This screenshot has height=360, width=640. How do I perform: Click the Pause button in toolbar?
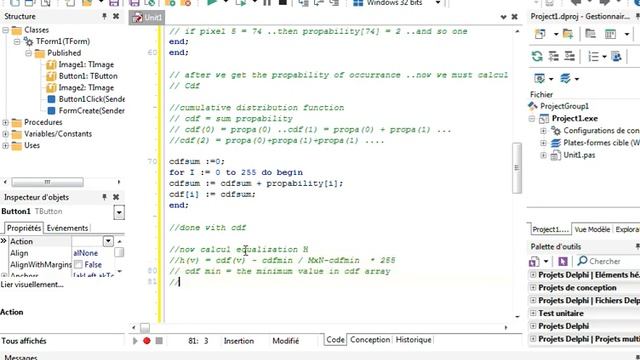pos(267,3)
